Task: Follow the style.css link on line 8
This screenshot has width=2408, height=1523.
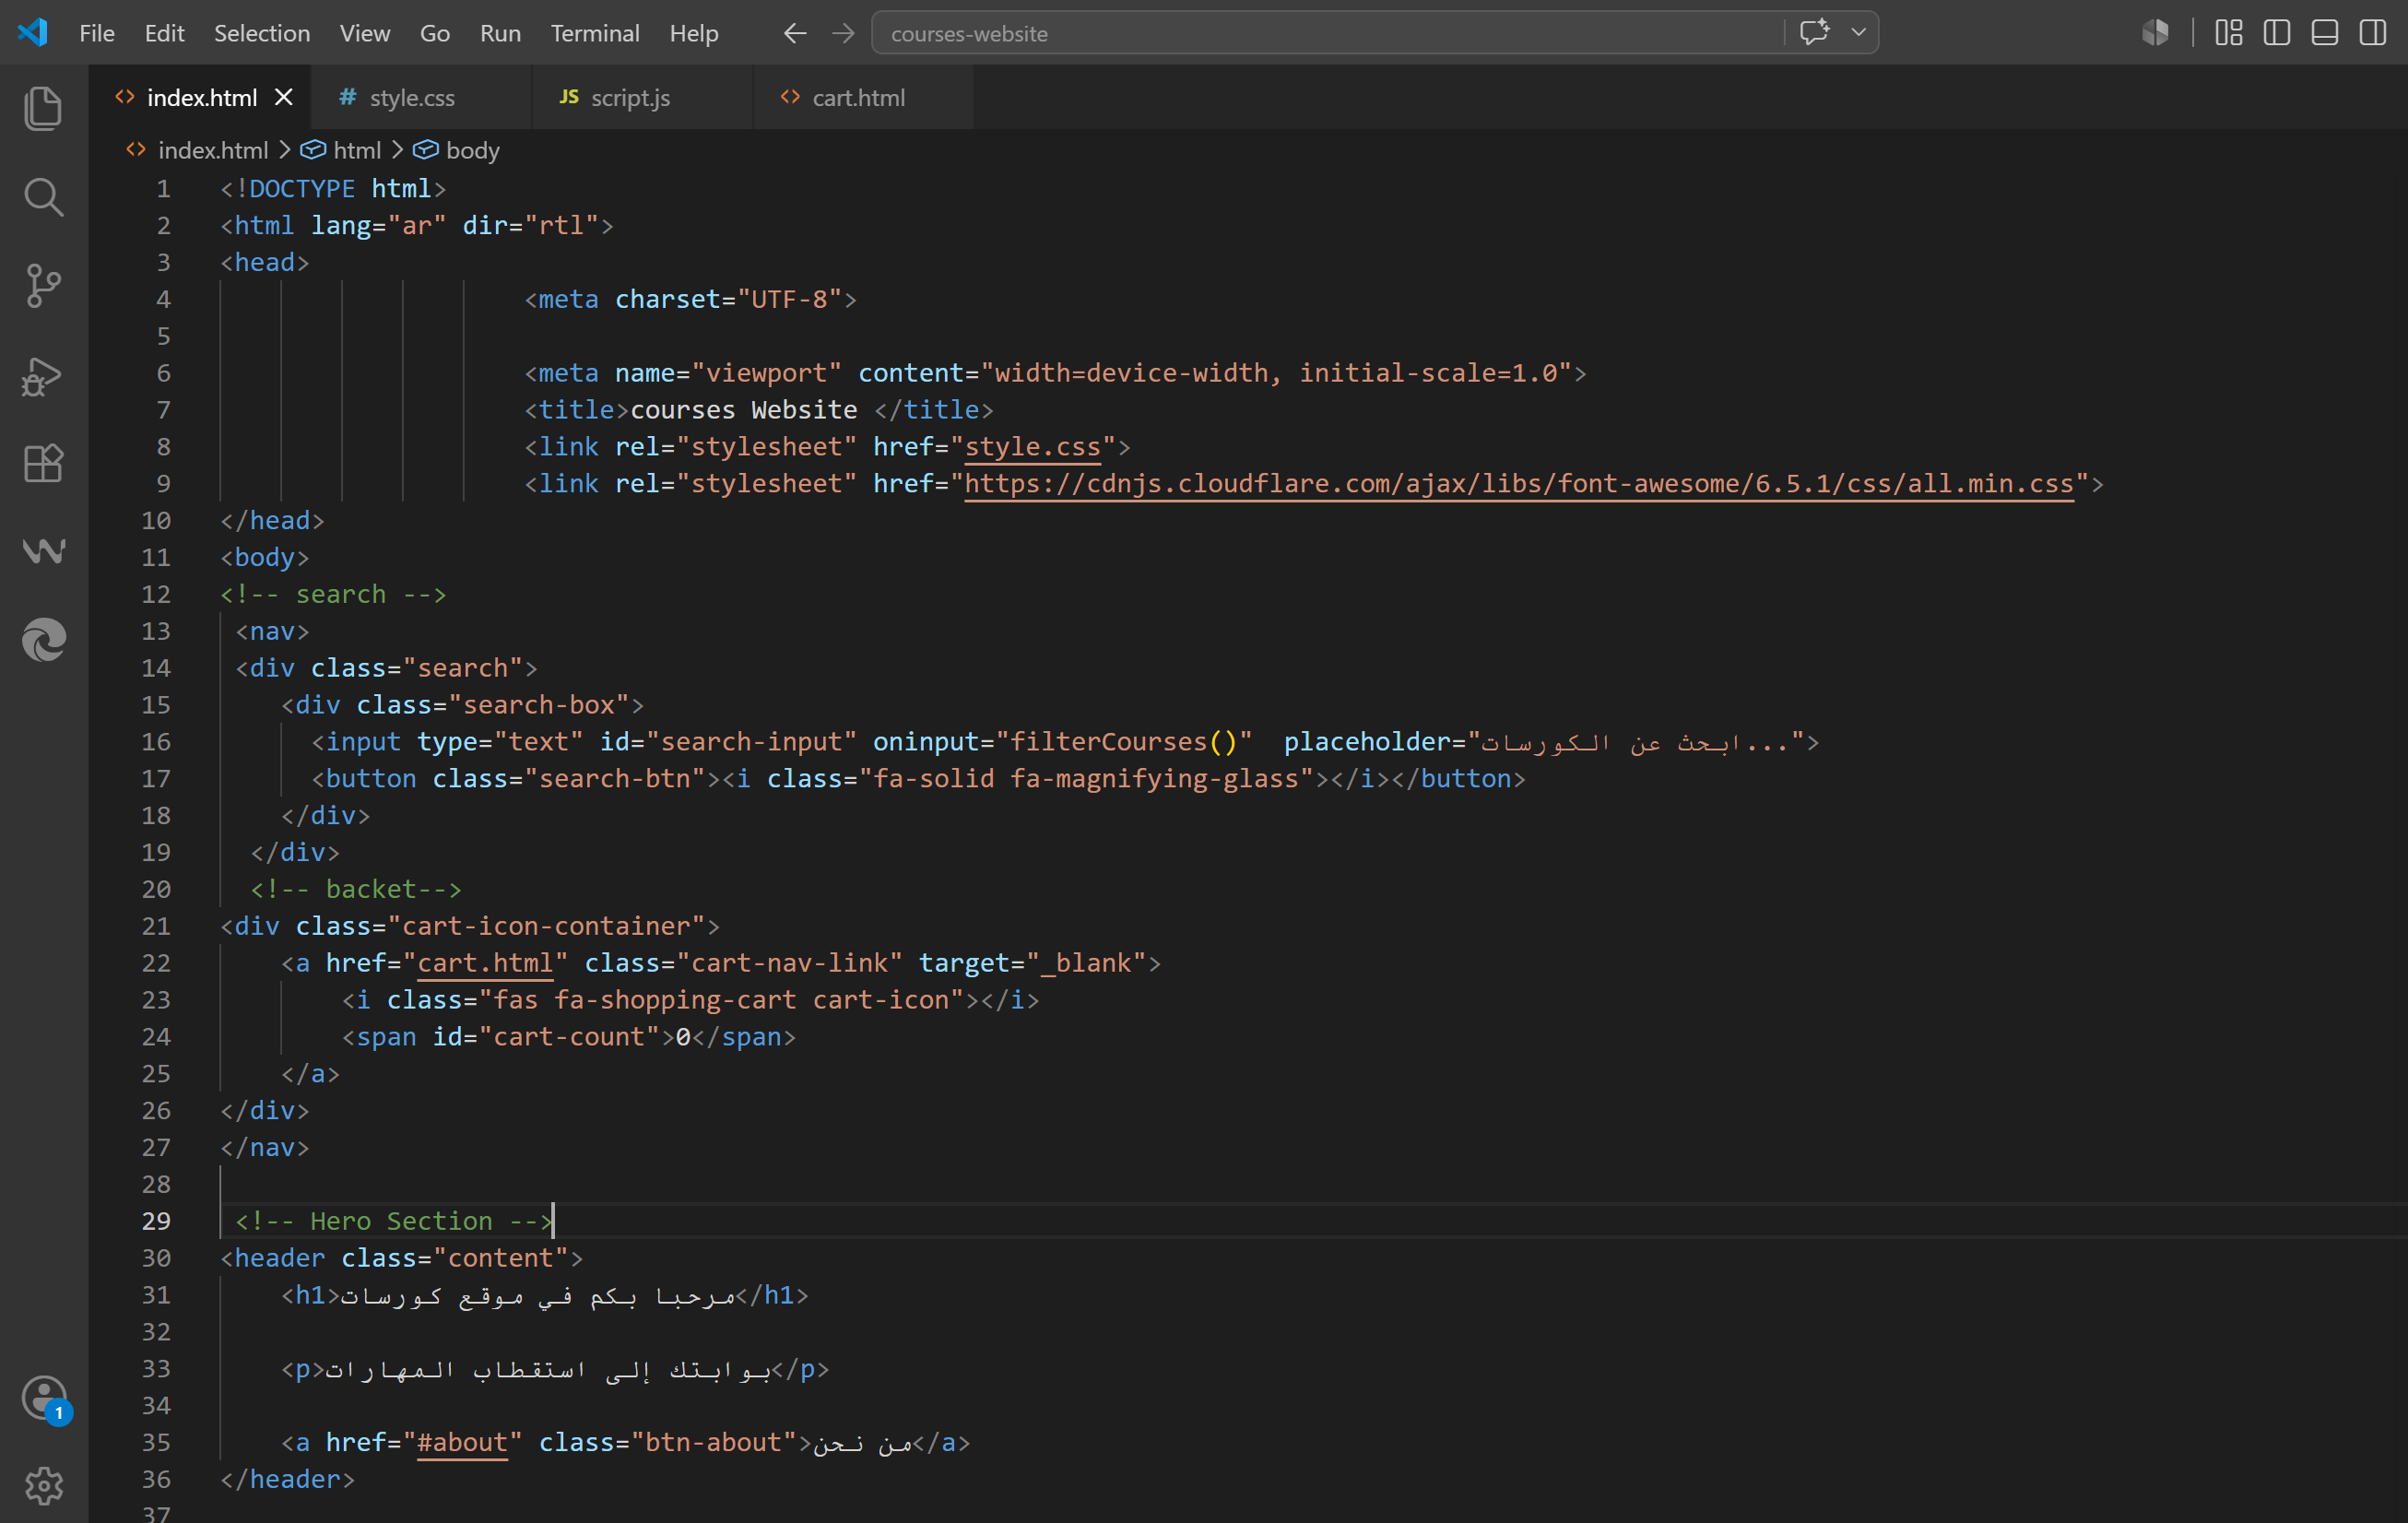Action: (x=1032, y=447)
